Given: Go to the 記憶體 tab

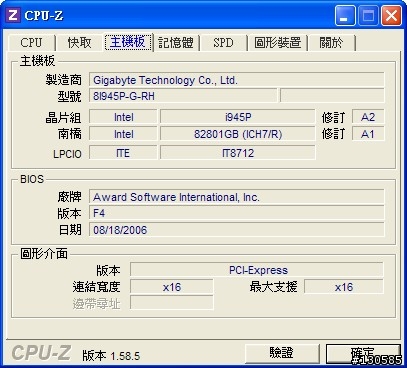Looking at the screenshot, I should 176,43.
